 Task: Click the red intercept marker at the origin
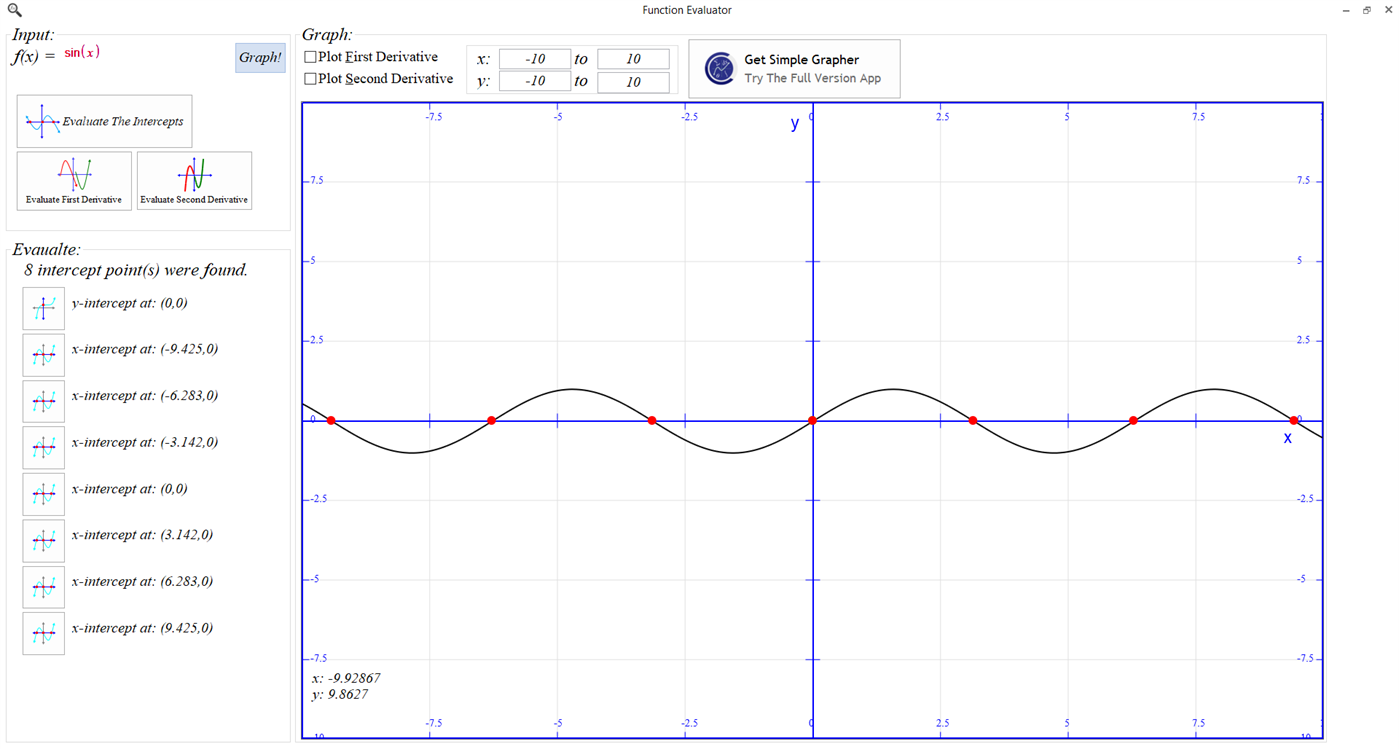[812, 420]
